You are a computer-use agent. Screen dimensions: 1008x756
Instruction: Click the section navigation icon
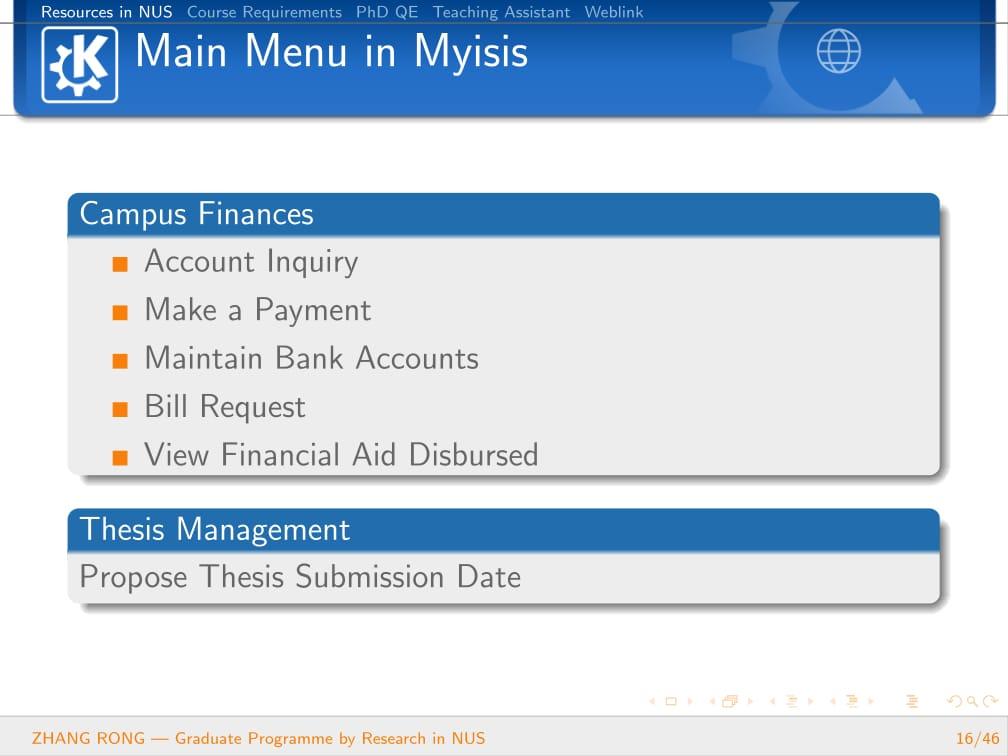point(852,701)
